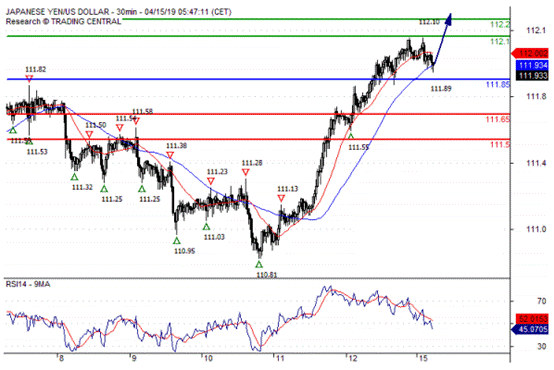554x370 pixels.
Task: Click the blue pivot label 111.85
Action: 498,84
